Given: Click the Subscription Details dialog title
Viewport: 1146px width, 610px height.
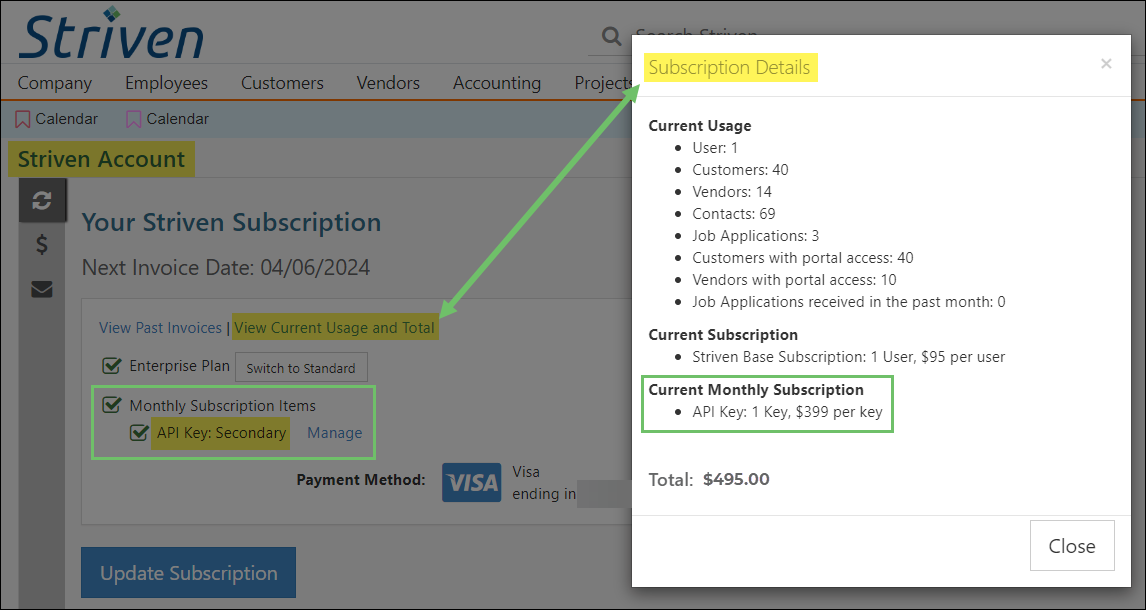Looking at the screenshot, I should click(729, 68).
